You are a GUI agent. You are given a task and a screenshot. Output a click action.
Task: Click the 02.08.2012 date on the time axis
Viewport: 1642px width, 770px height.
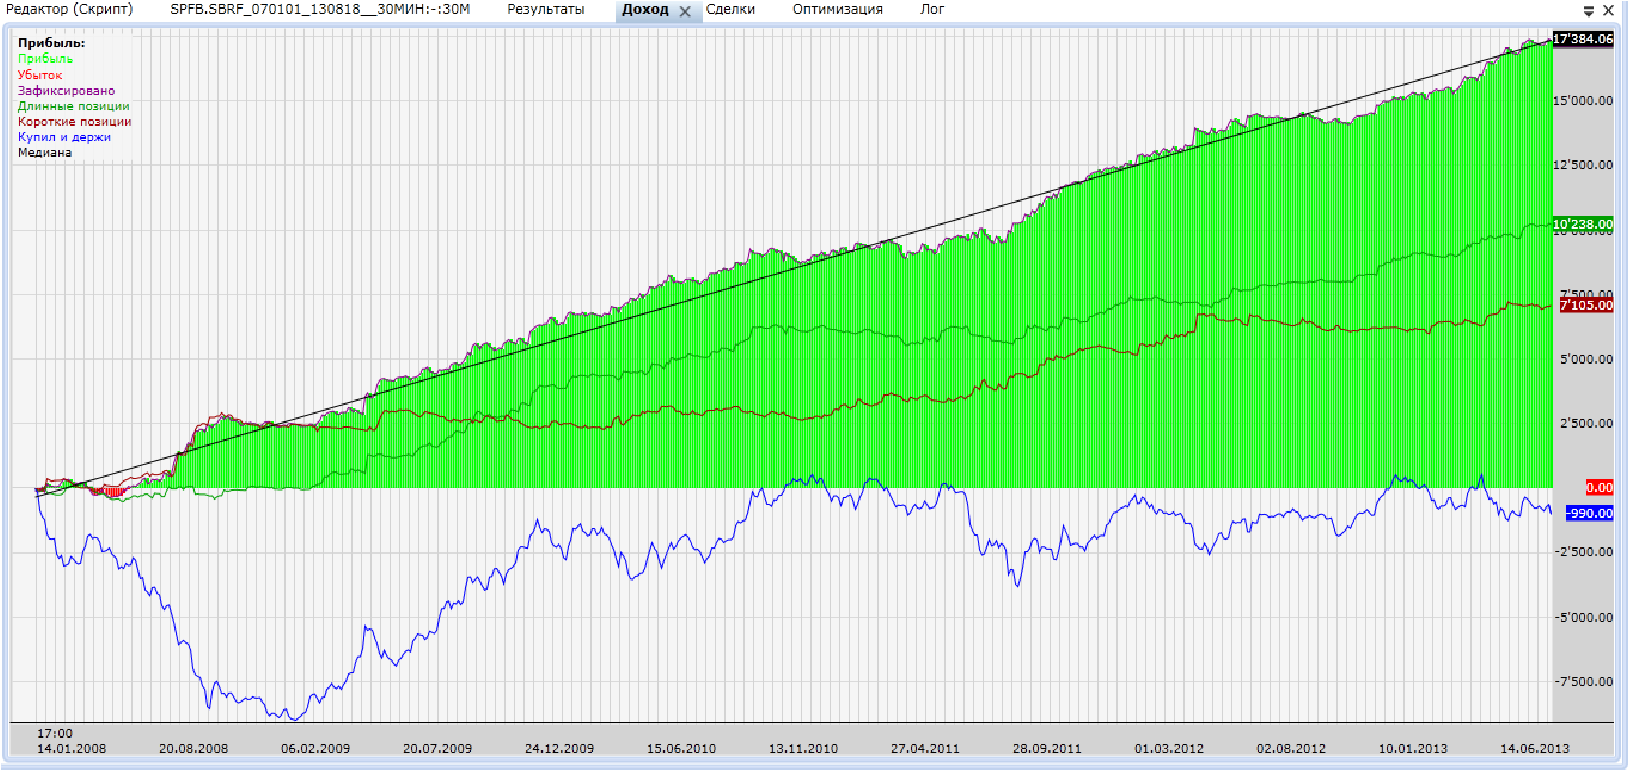(1291, 748)
